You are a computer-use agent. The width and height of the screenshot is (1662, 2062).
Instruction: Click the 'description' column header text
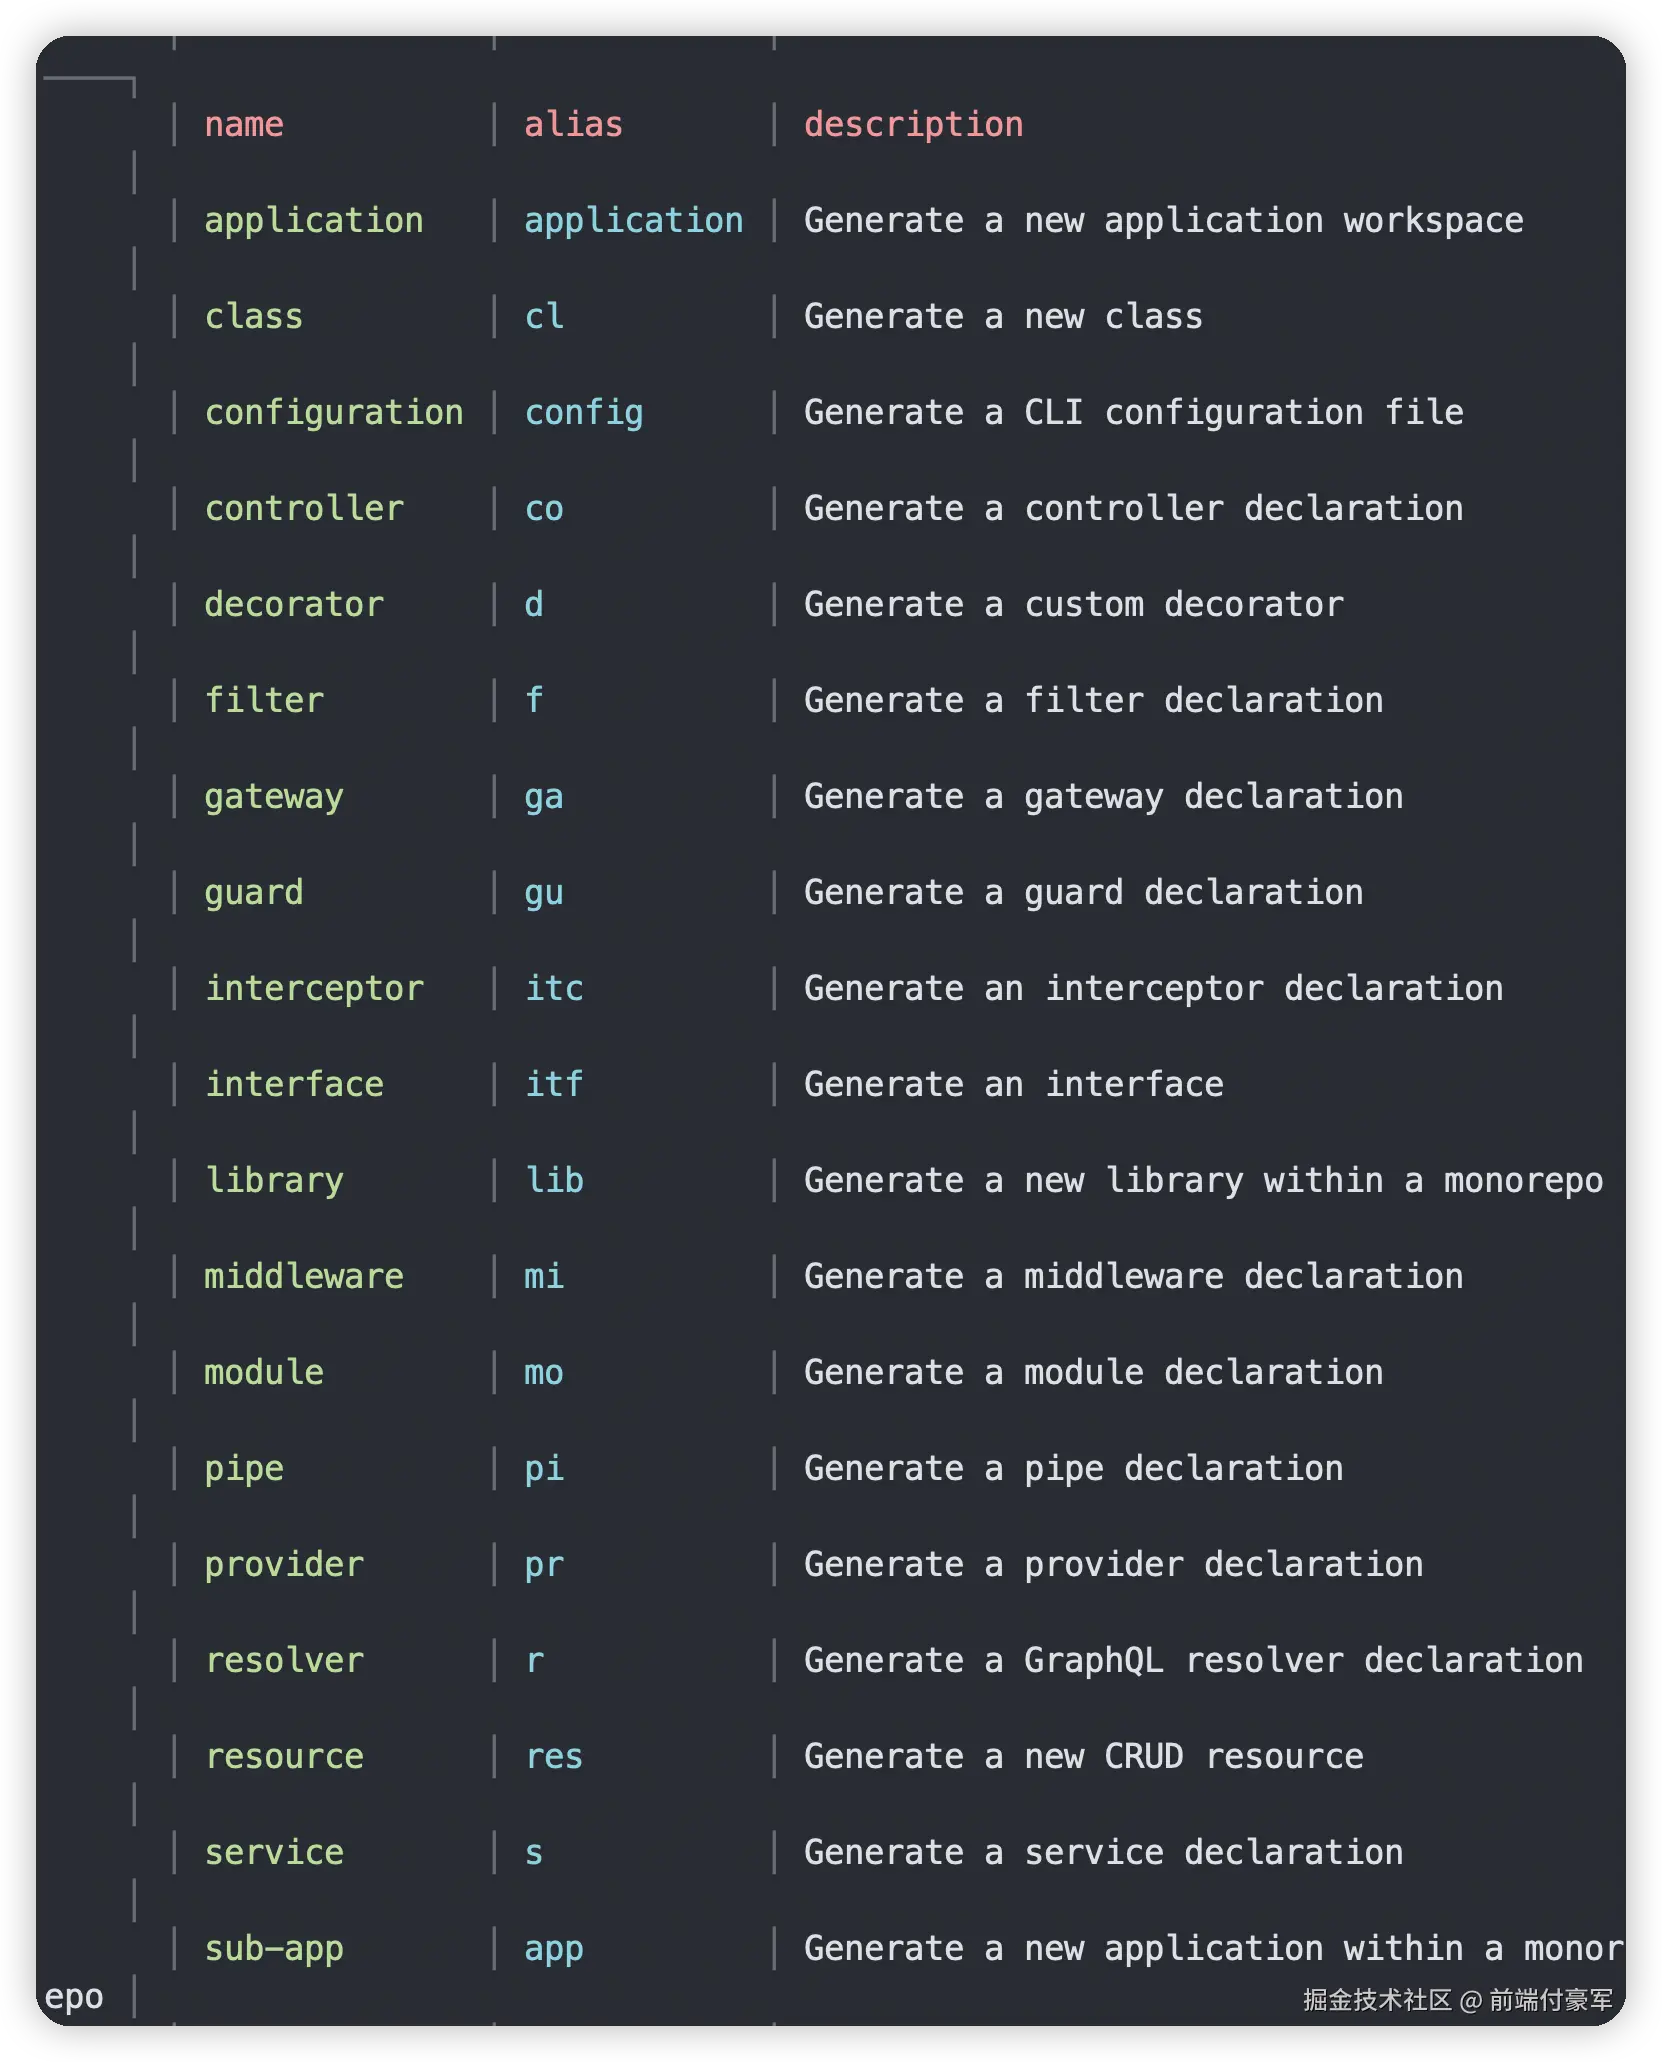click(x=913, y=124)
